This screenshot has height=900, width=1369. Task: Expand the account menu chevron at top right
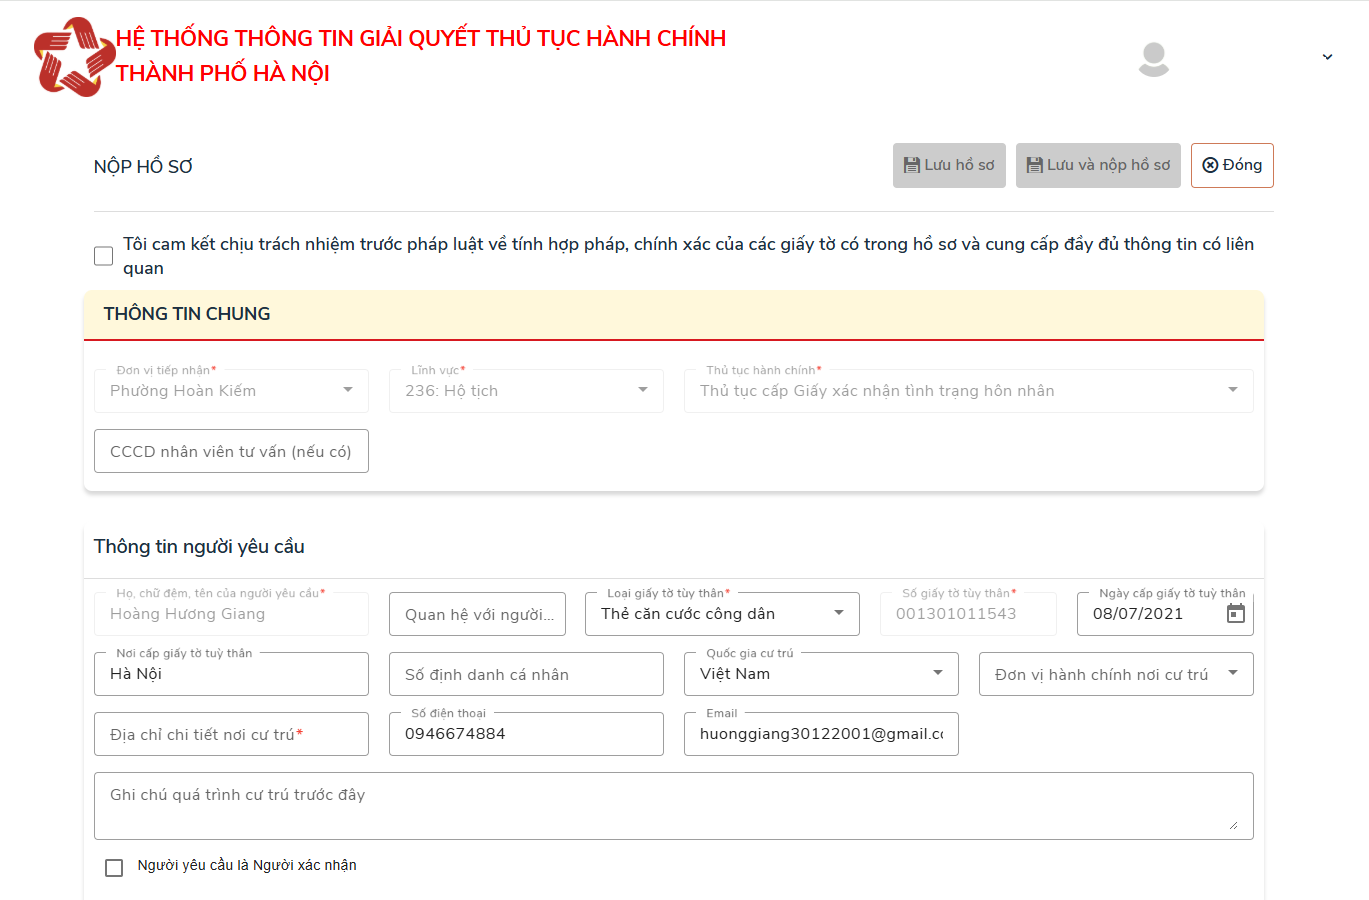tap(1327, 57)
